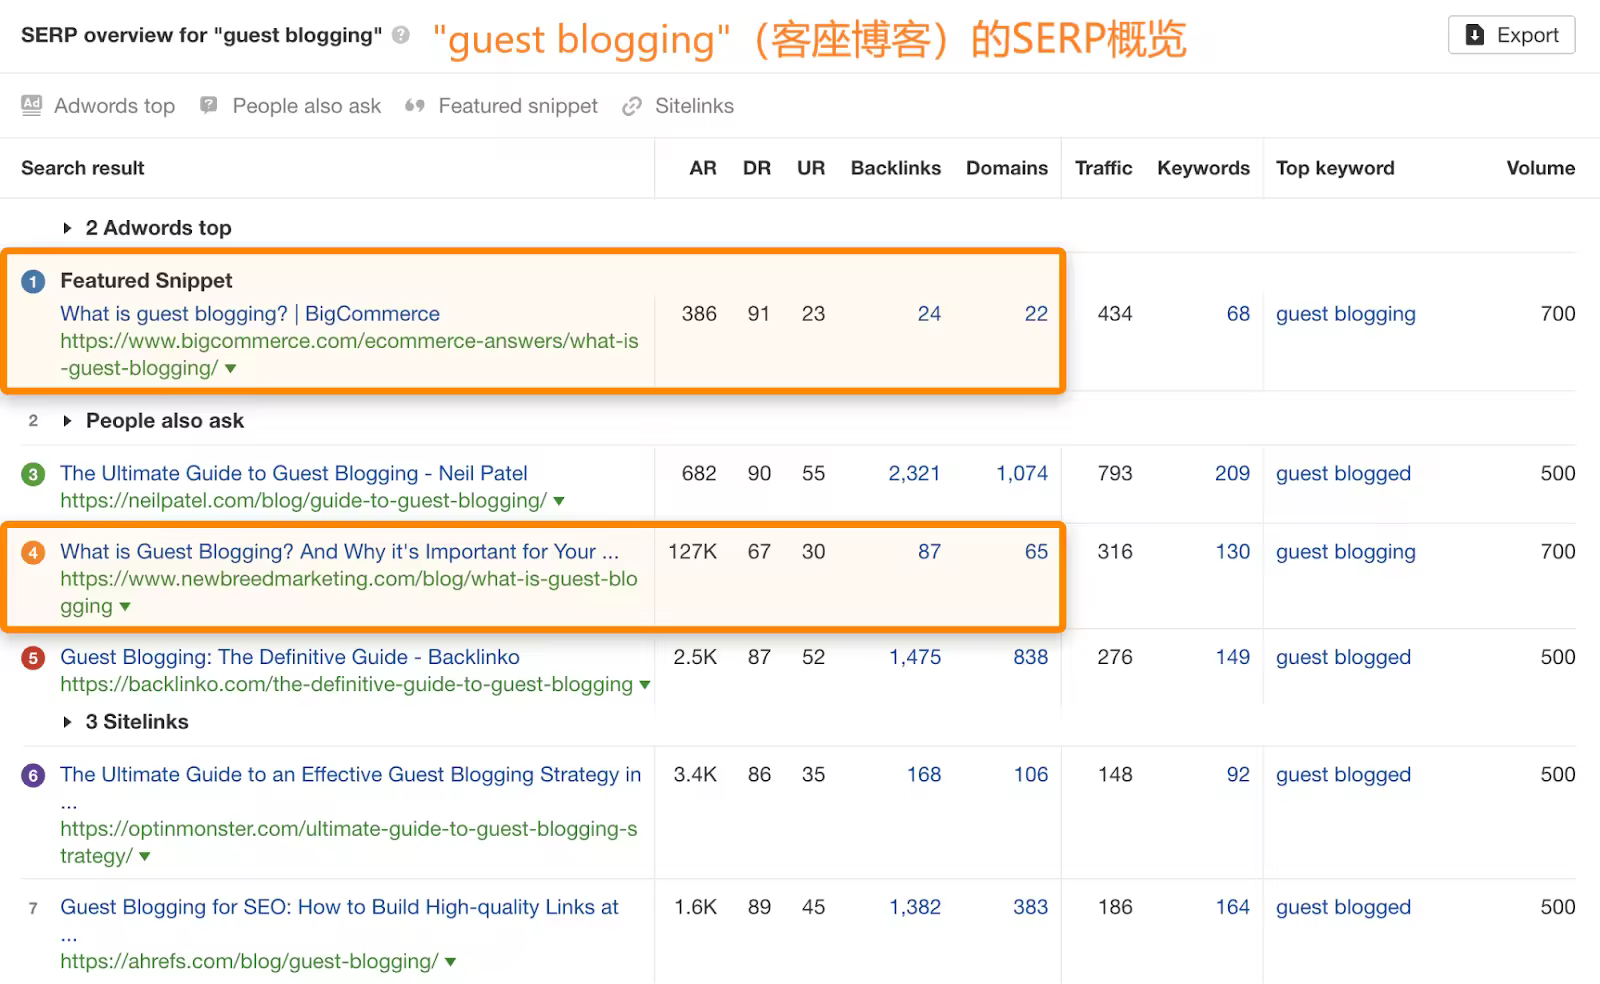Open domains count 383 for Ahrefs result
The image size is (1600, 984).
click(x=1030, y=907)
